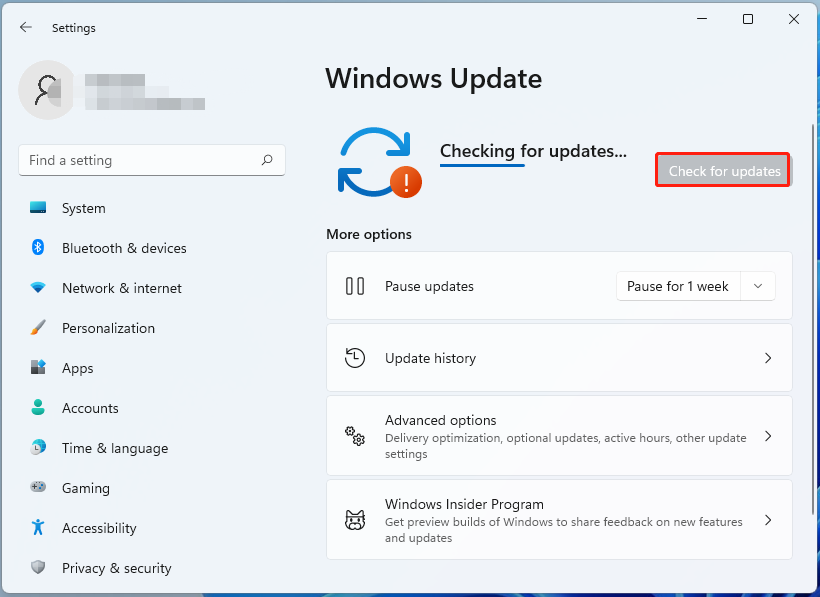Click the Apps icon in the sidebar
Image resolution: width=820 pixels, height=597 pixels.
point(38,367)
